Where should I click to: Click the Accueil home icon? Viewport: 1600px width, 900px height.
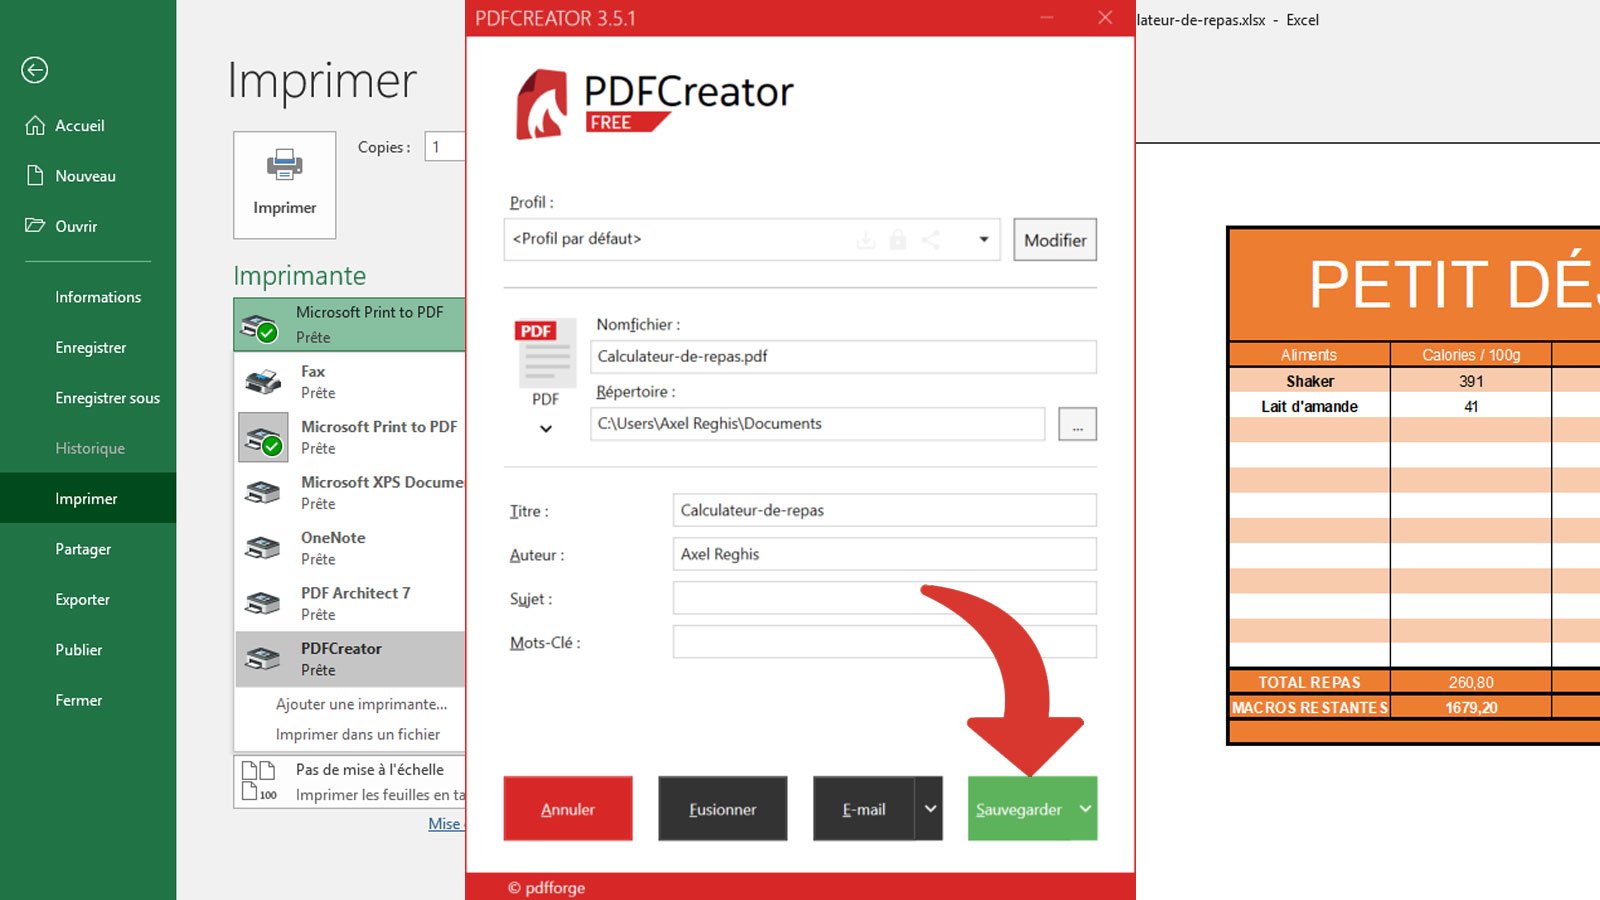[x=35, y=126]
